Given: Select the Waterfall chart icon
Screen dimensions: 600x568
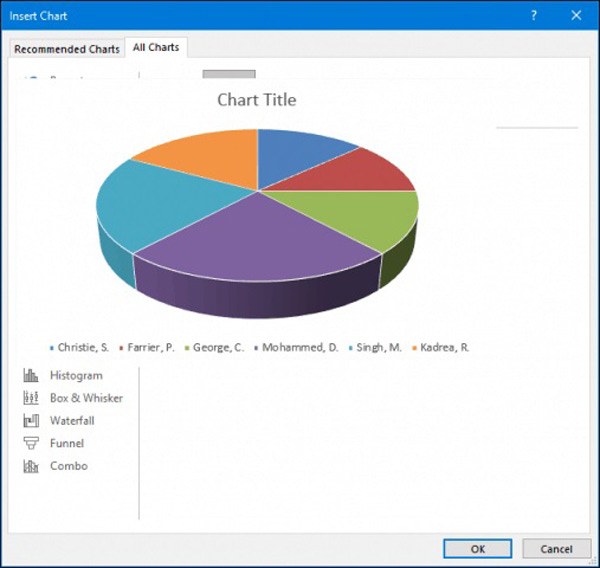Looking at the screenshot, I should pyautogui.click(x=31, y=421).
